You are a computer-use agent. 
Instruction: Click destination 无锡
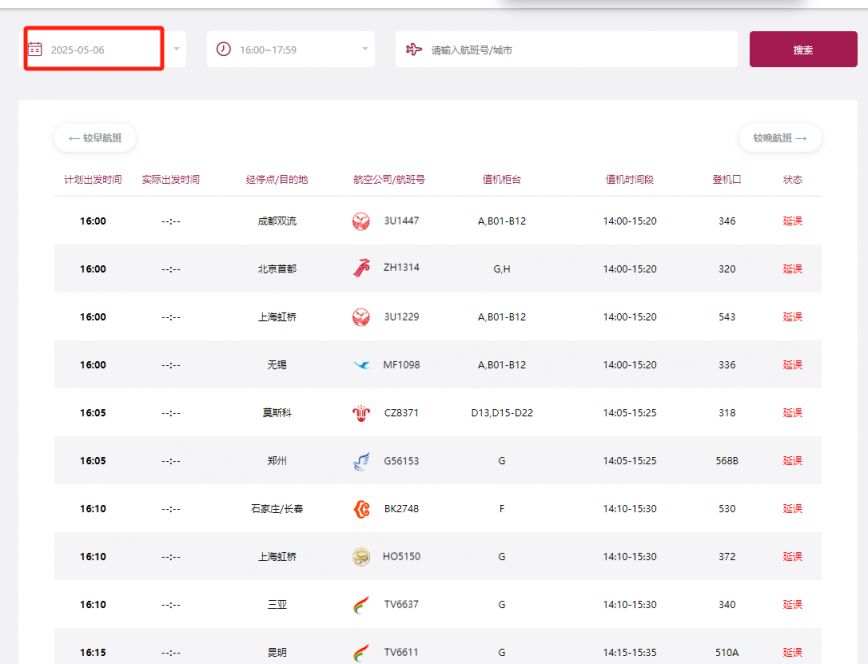click(x=277, y=365)
